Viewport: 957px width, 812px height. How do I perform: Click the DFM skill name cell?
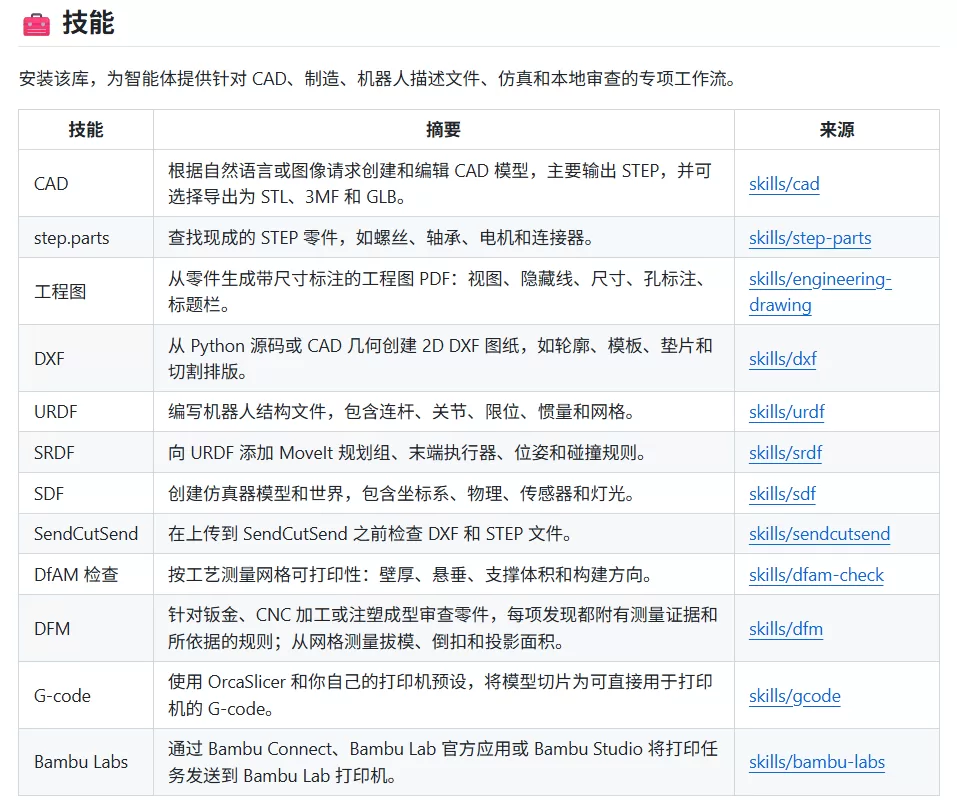(x=86, y=628)
